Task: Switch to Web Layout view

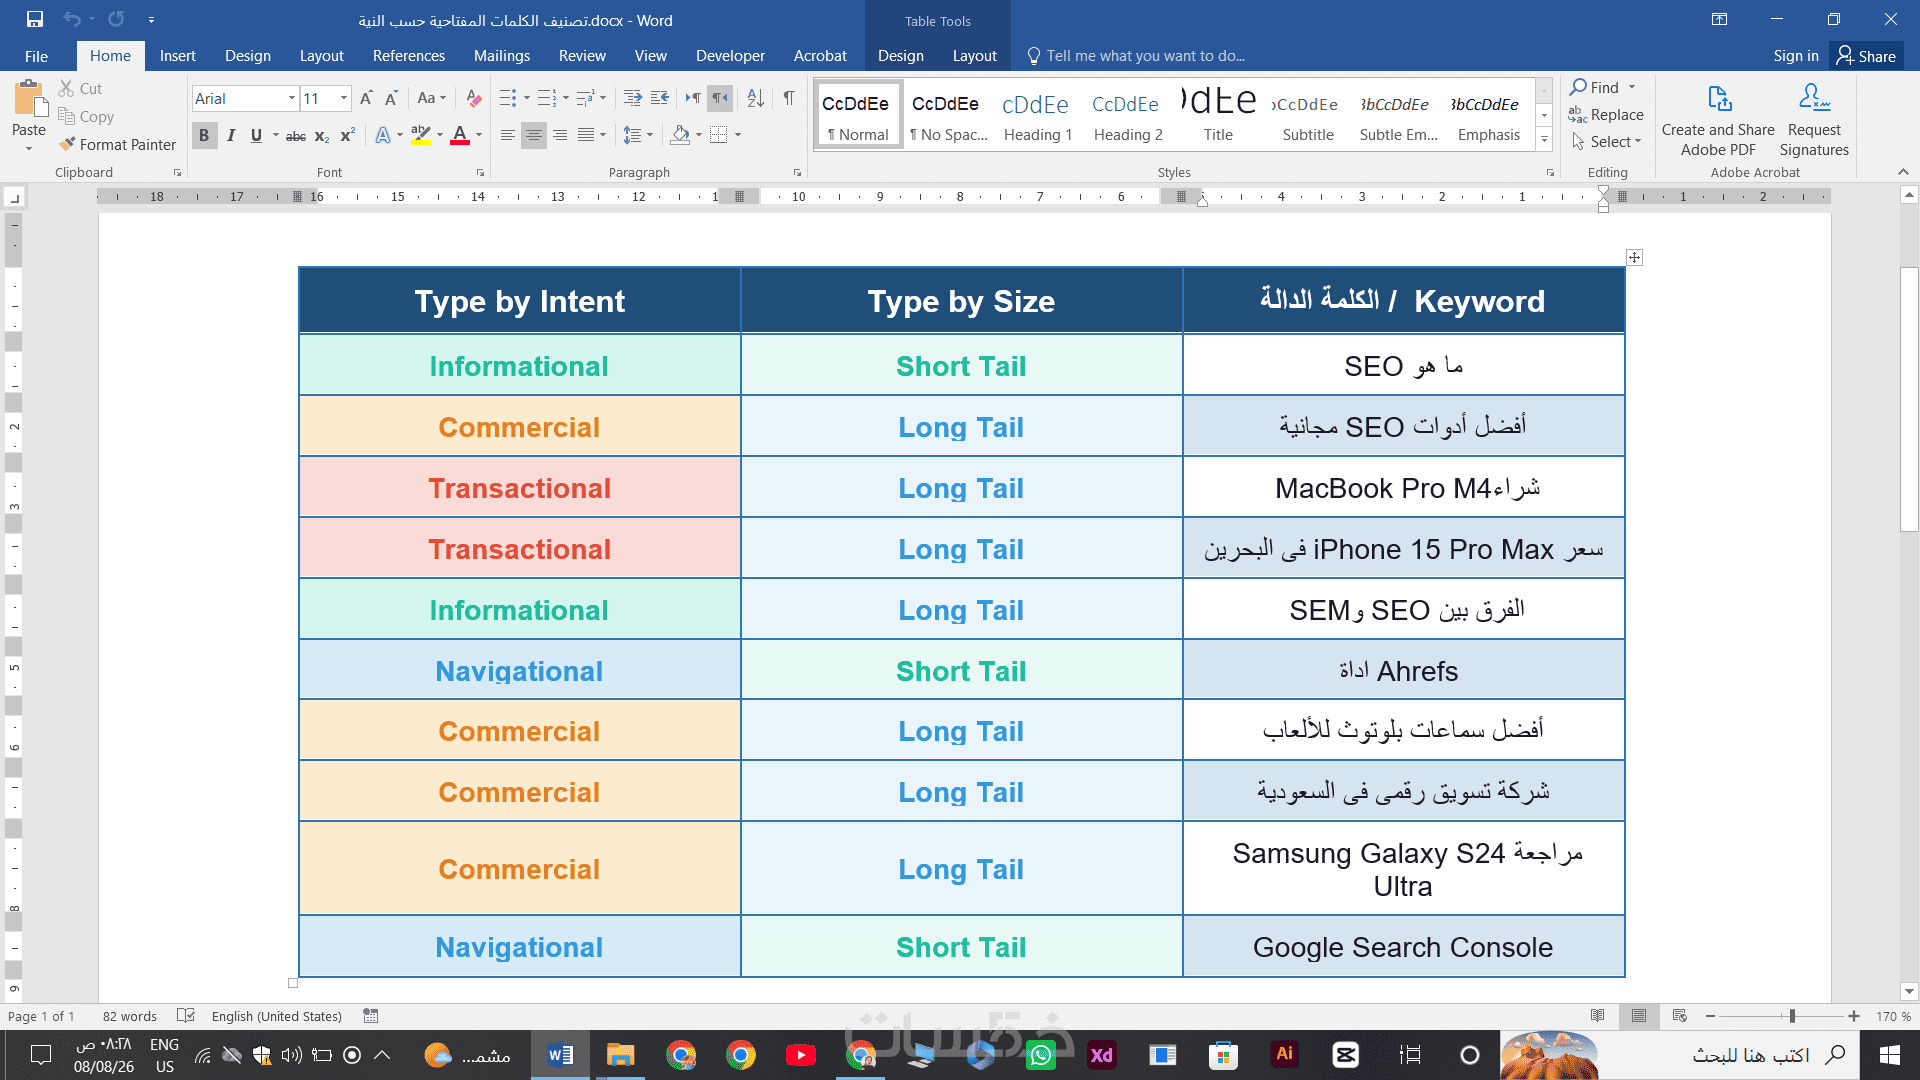Action: (x=1680, y=1016)
